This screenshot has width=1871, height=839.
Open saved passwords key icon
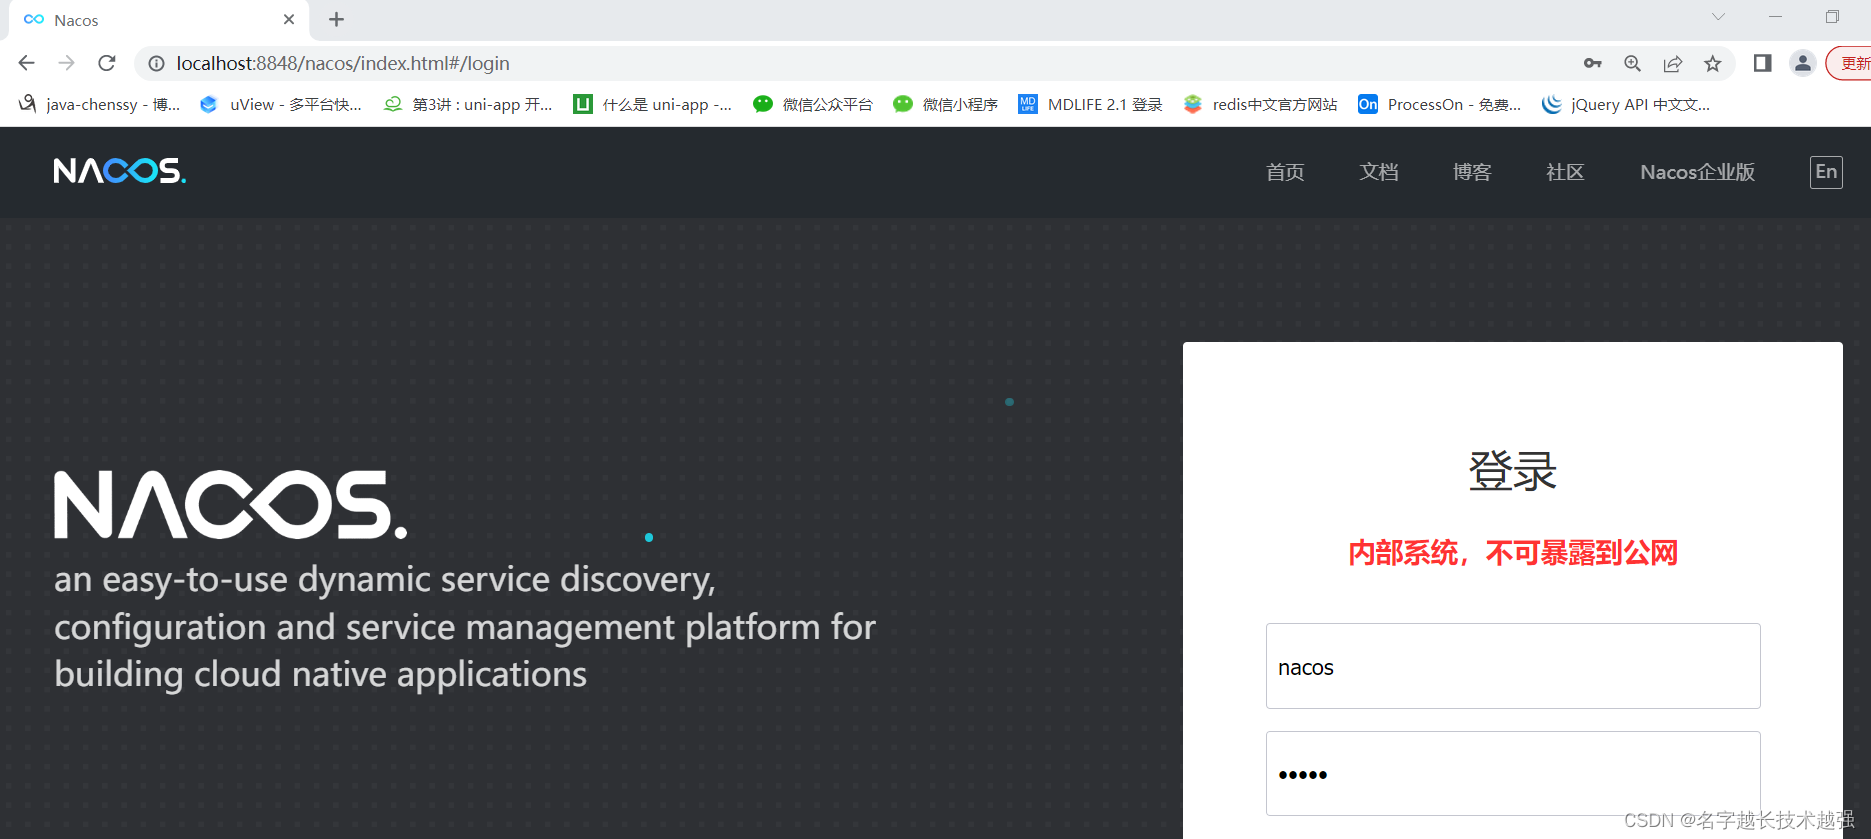coord(1593,63)
